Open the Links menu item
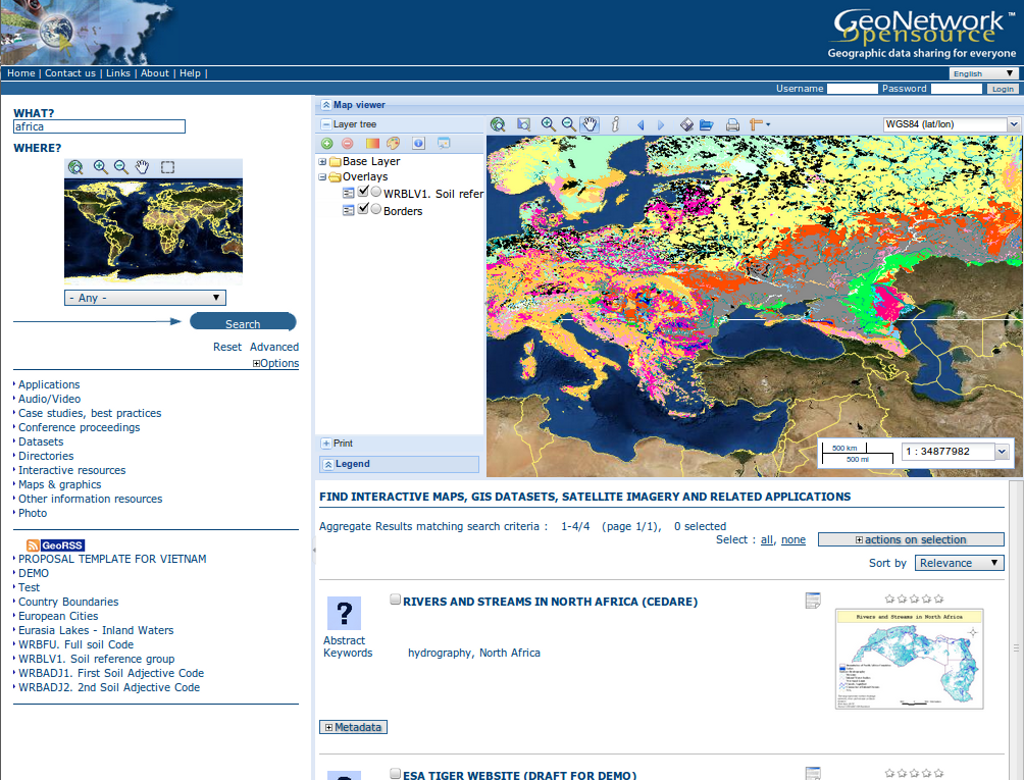This screenshot has width=1024, height=780. click(118, 73)
